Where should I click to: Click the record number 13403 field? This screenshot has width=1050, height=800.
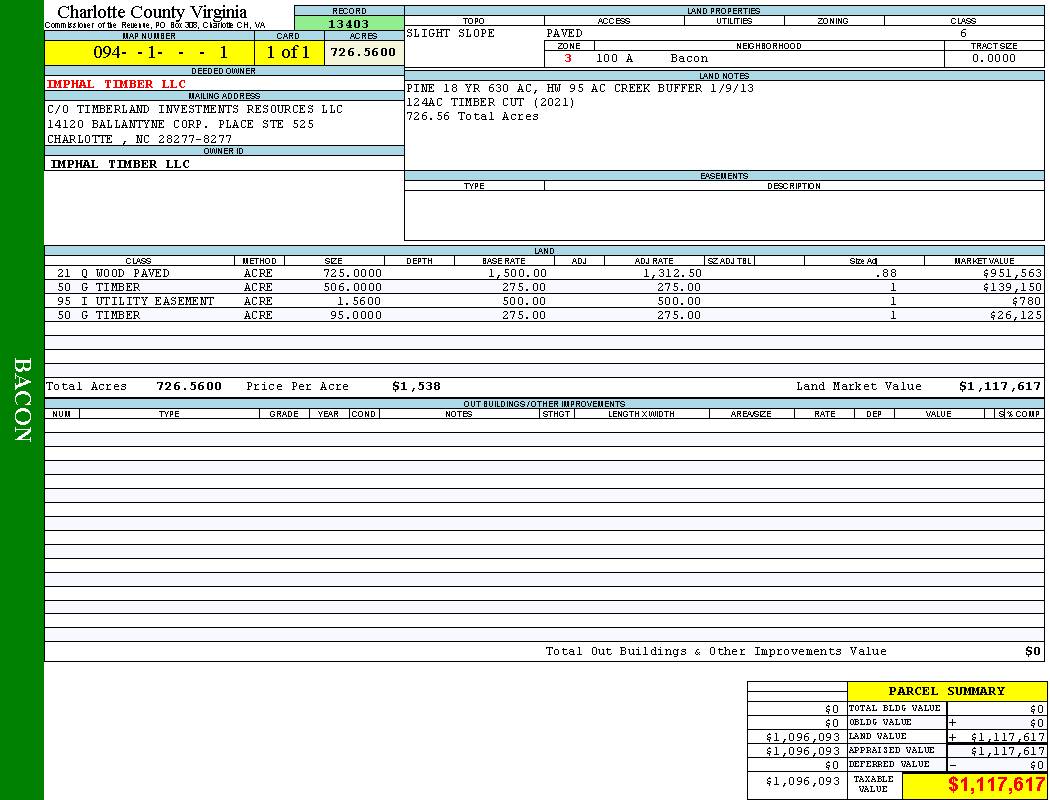pos(349,24)
